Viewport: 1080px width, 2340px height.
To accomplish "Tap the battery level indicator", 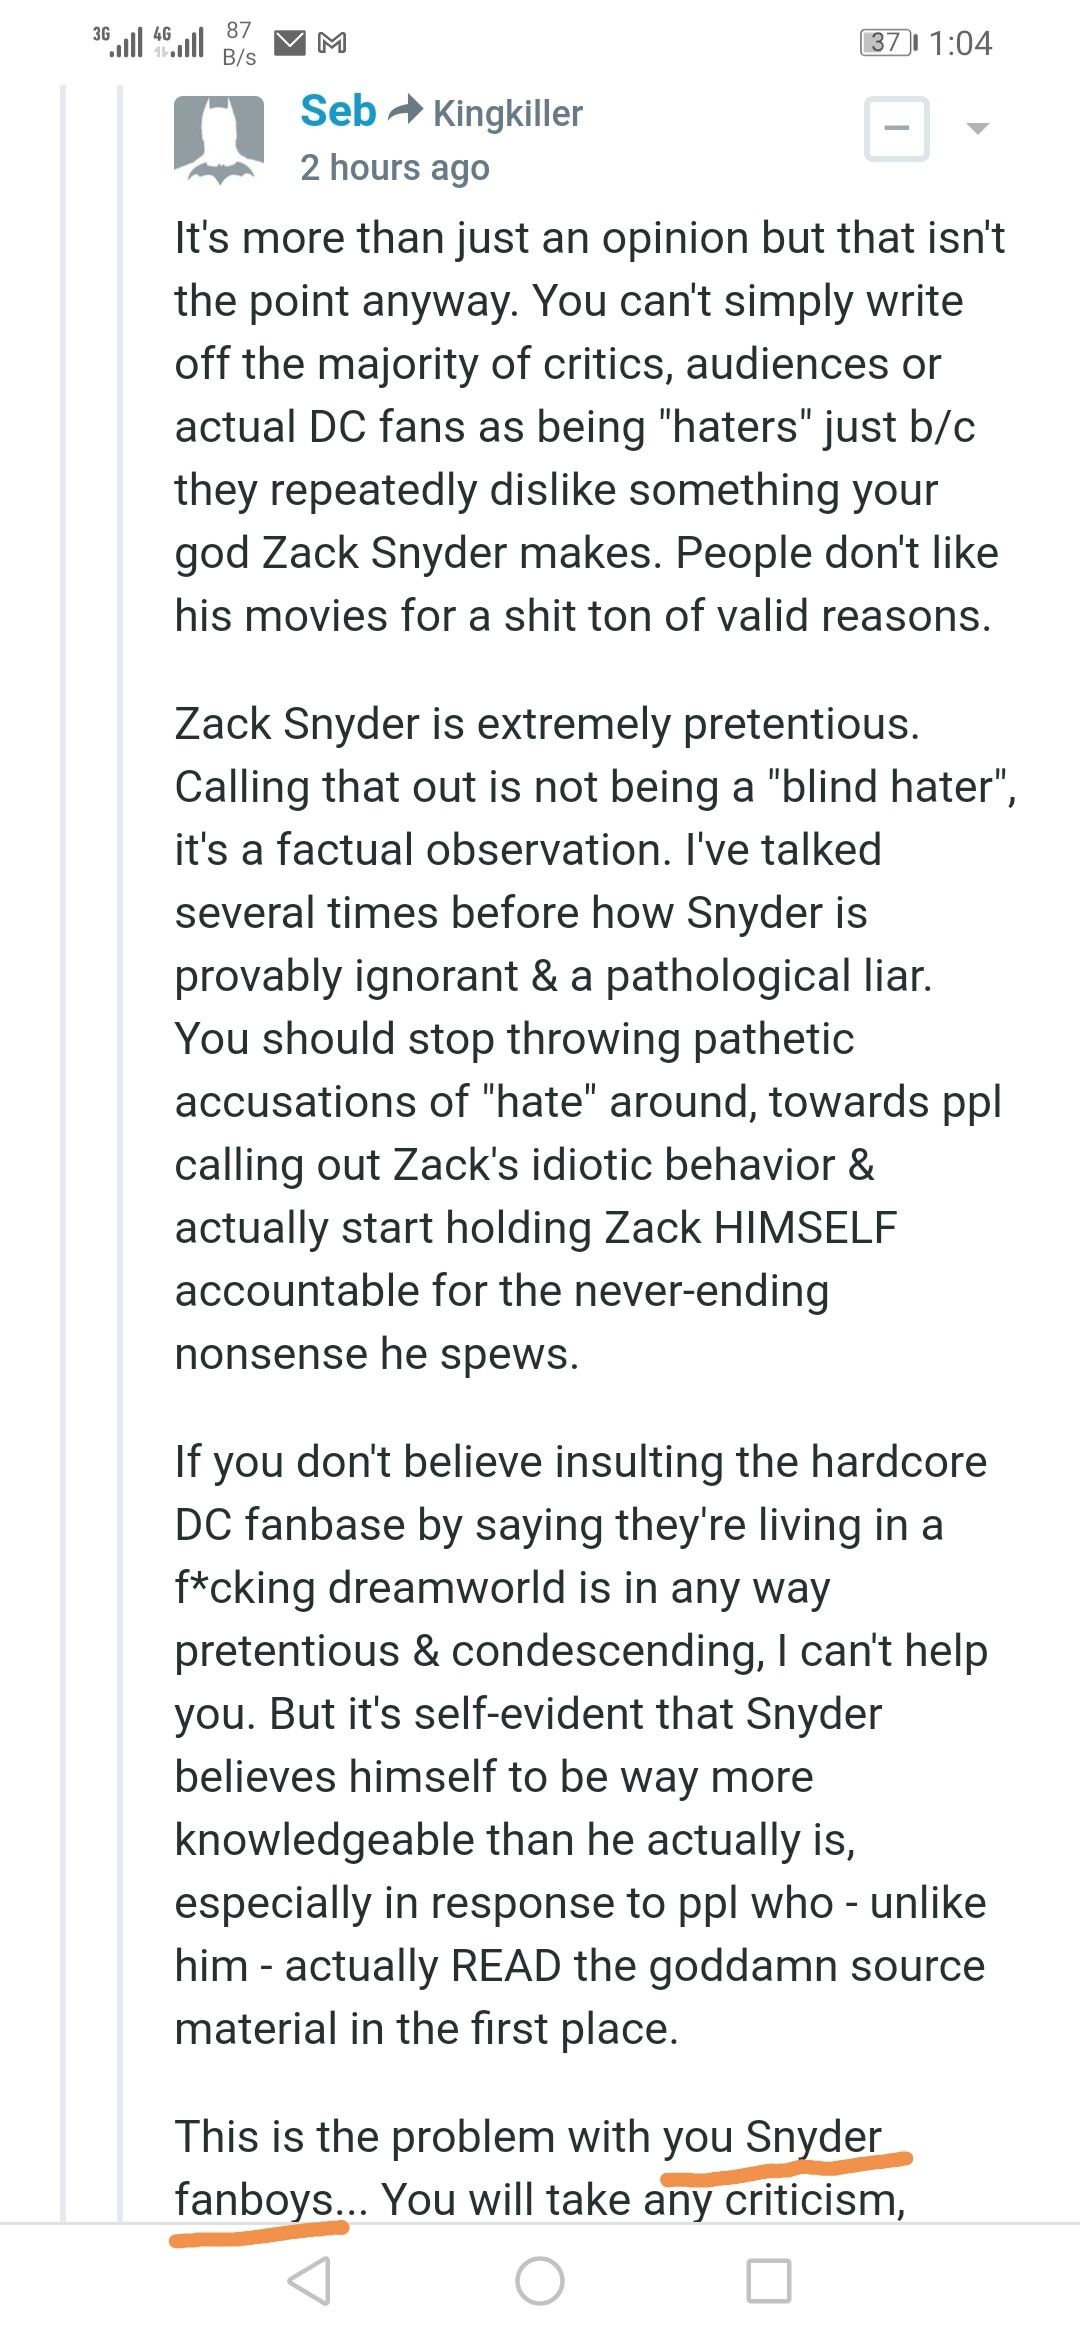I will (889, 43).
